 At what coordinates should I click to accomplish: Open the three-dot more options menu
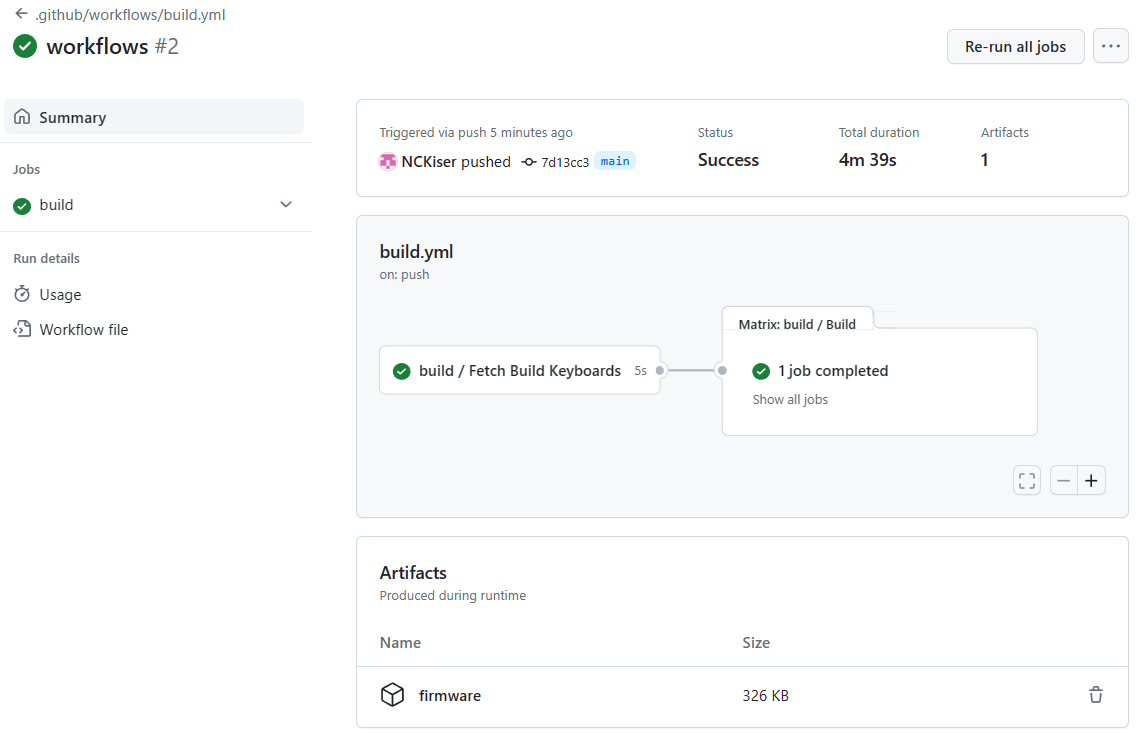click(1110, 46)
